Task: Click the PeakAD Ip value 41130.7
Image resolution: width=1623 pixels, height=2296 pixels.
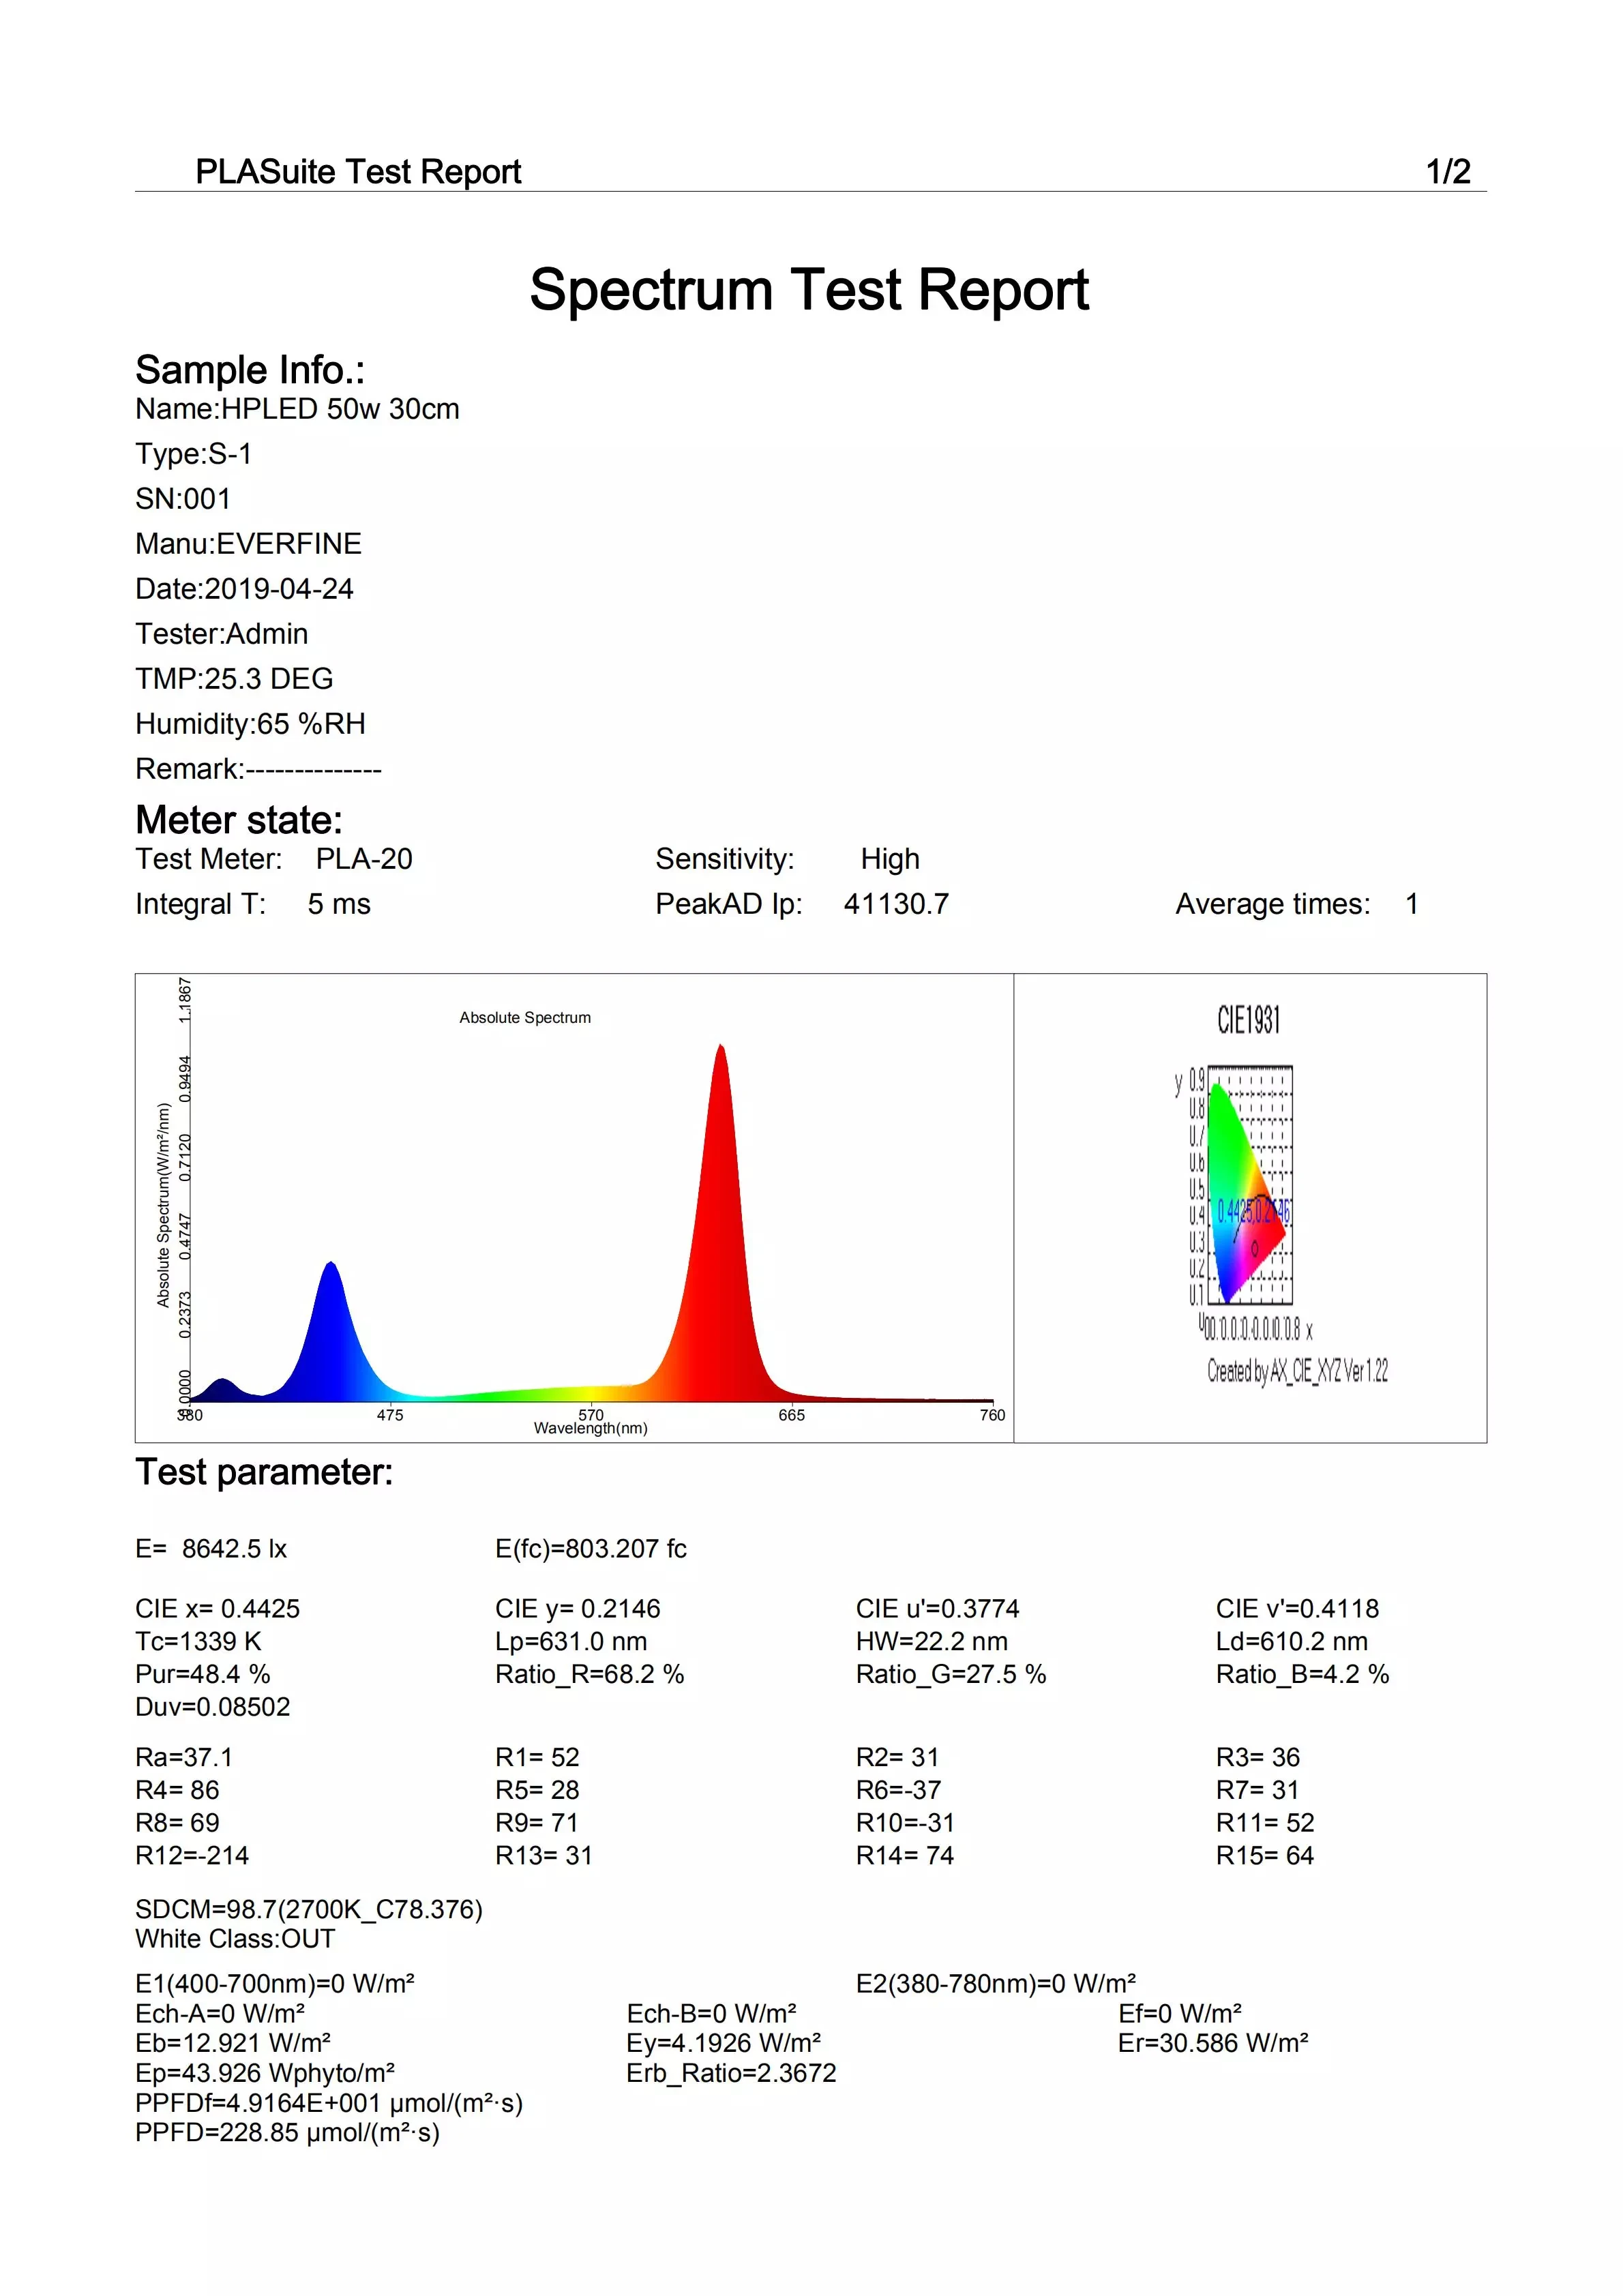Action: point(895,904)
